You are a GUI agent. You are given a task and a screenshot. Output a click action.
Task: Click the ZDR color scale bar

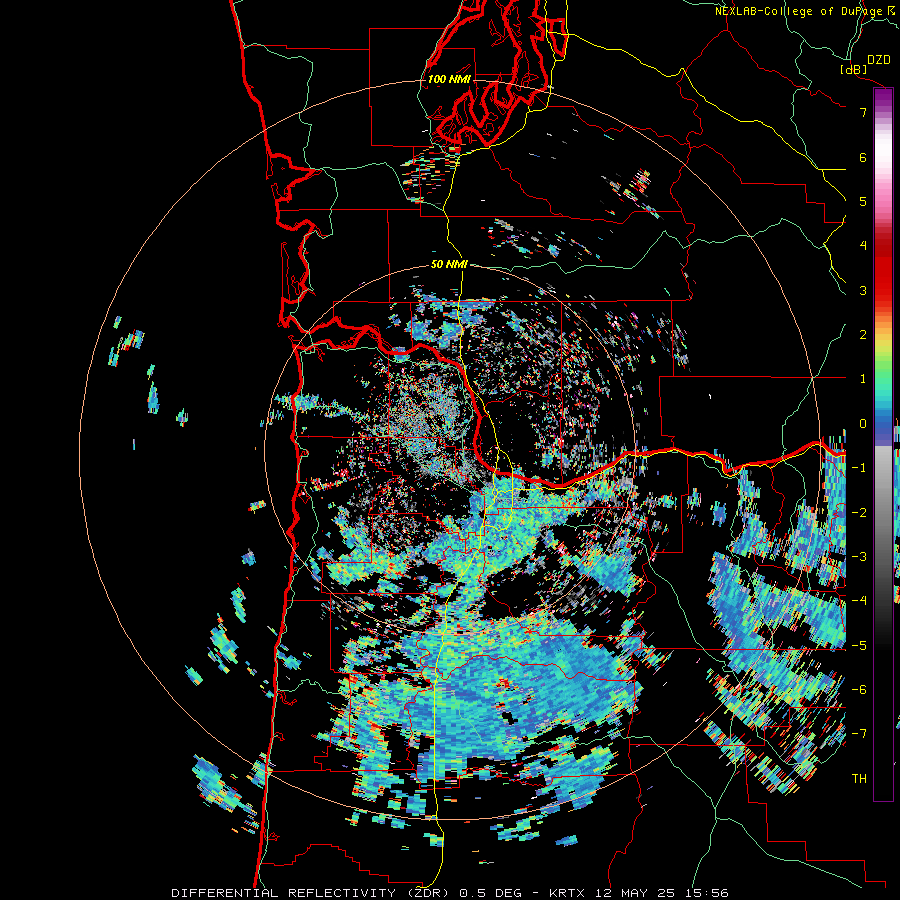[x=883, y=444]
